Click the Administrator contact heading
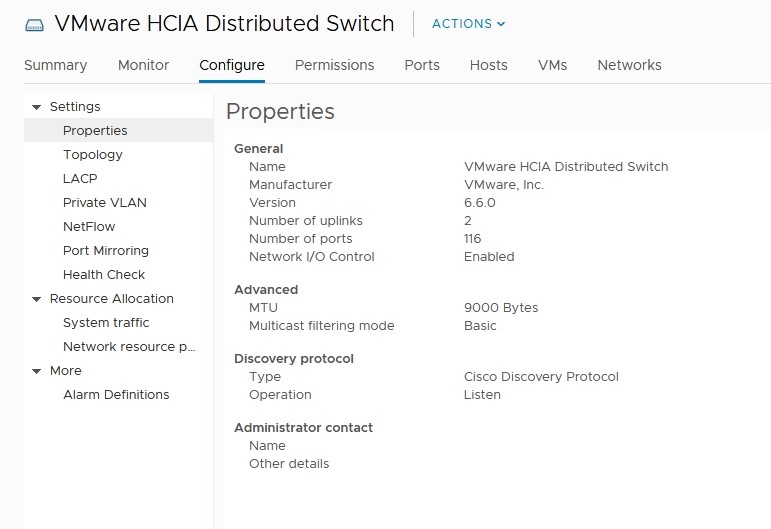This screenshot has height=529, width=771. point(303,428)
